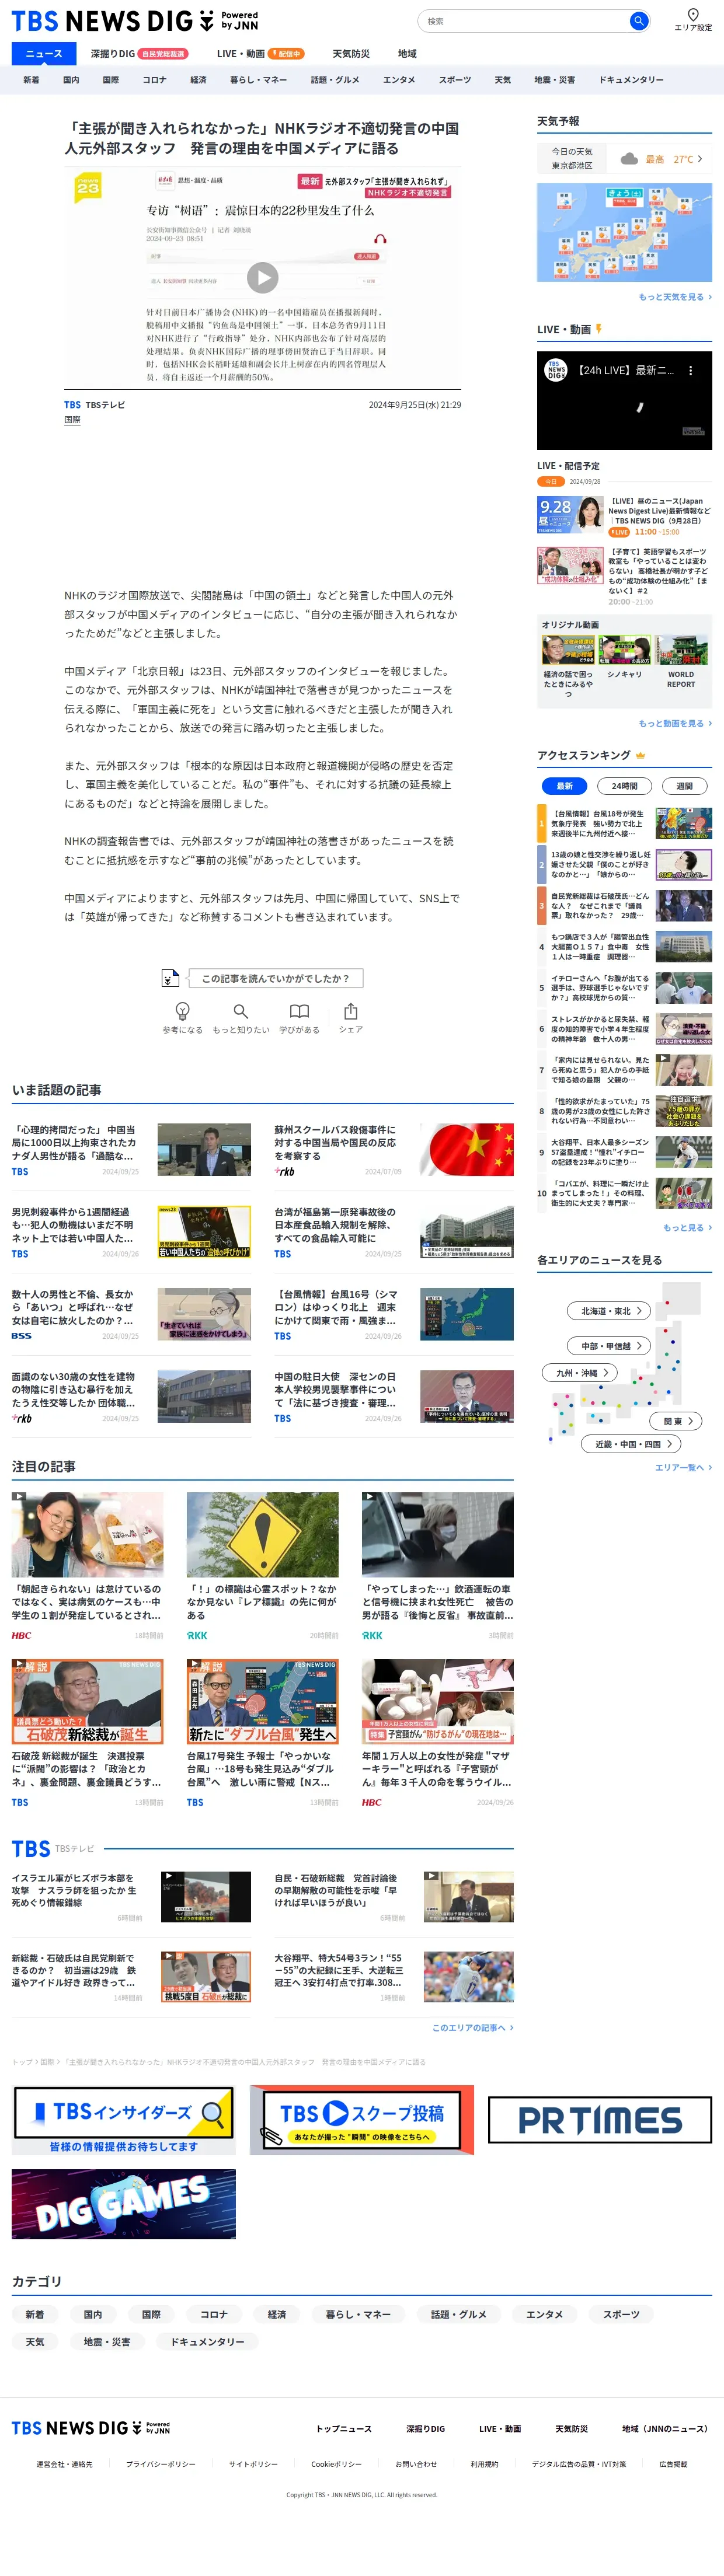
Task: Click the cloud weather icon for Tokyo
Action: pos(629,159)
